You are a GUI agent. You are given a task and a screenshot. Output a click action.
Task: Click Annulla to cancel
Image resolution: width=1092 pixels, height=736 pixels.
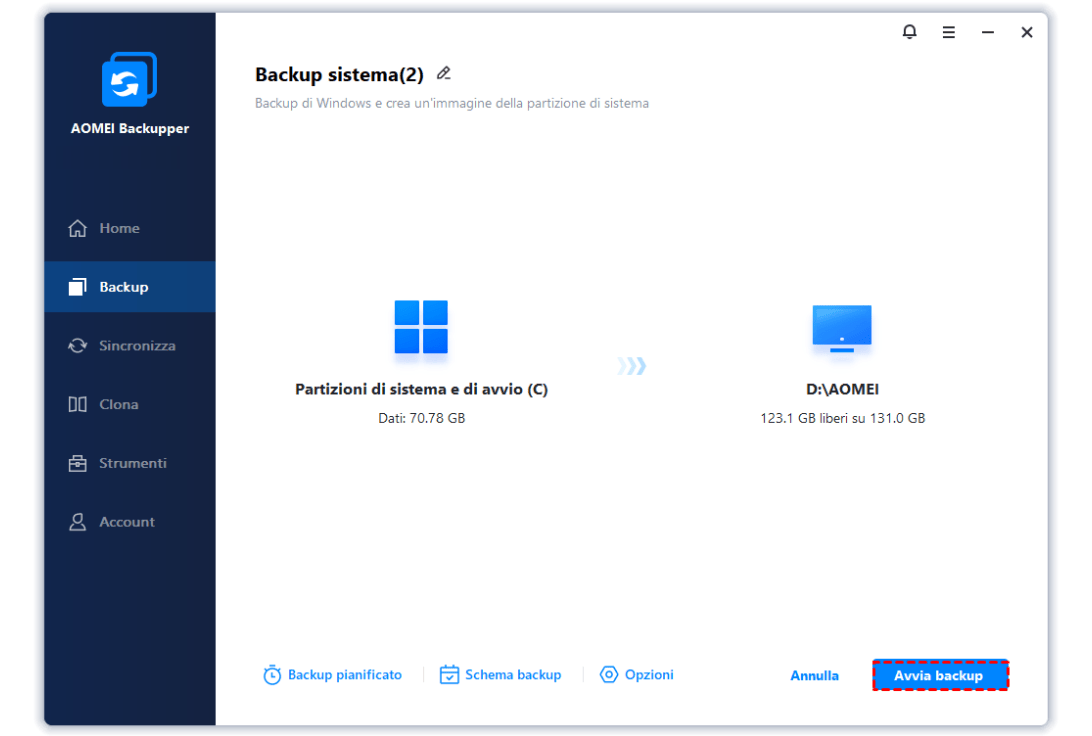[x=814, y=675]
